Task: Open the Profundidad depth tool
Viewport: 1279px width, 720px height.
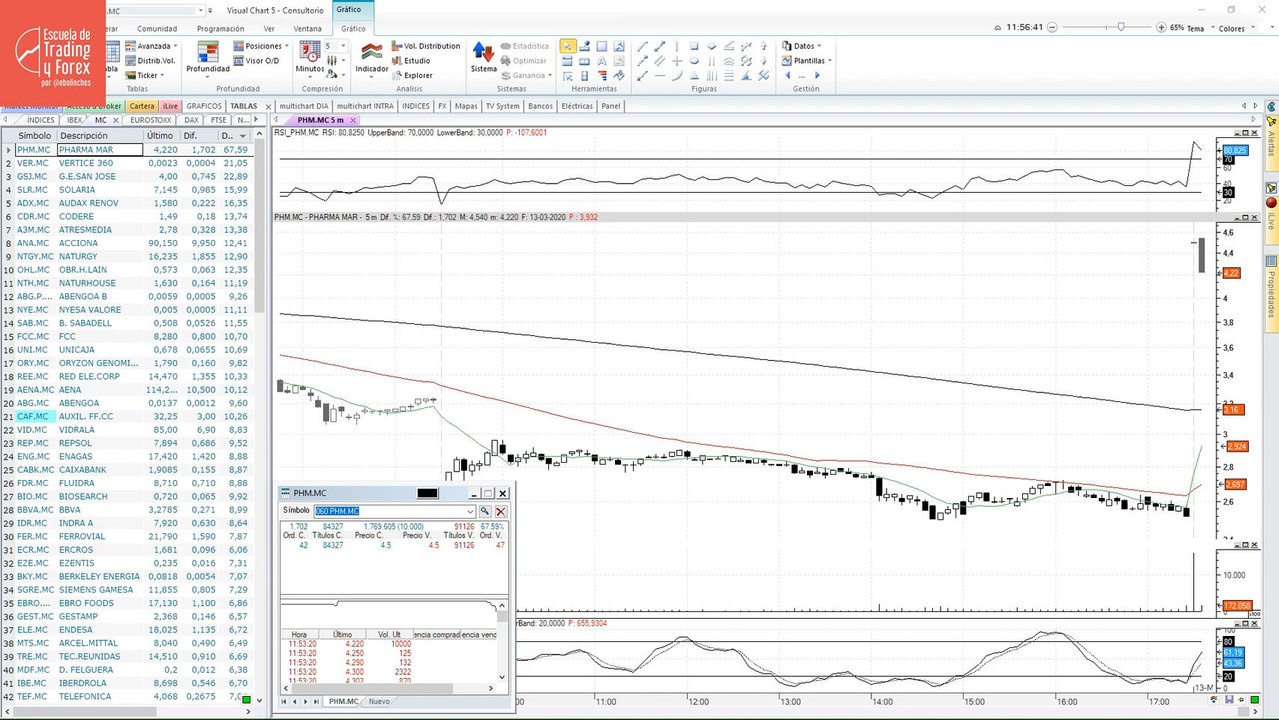Action: [x=208, y=58]
